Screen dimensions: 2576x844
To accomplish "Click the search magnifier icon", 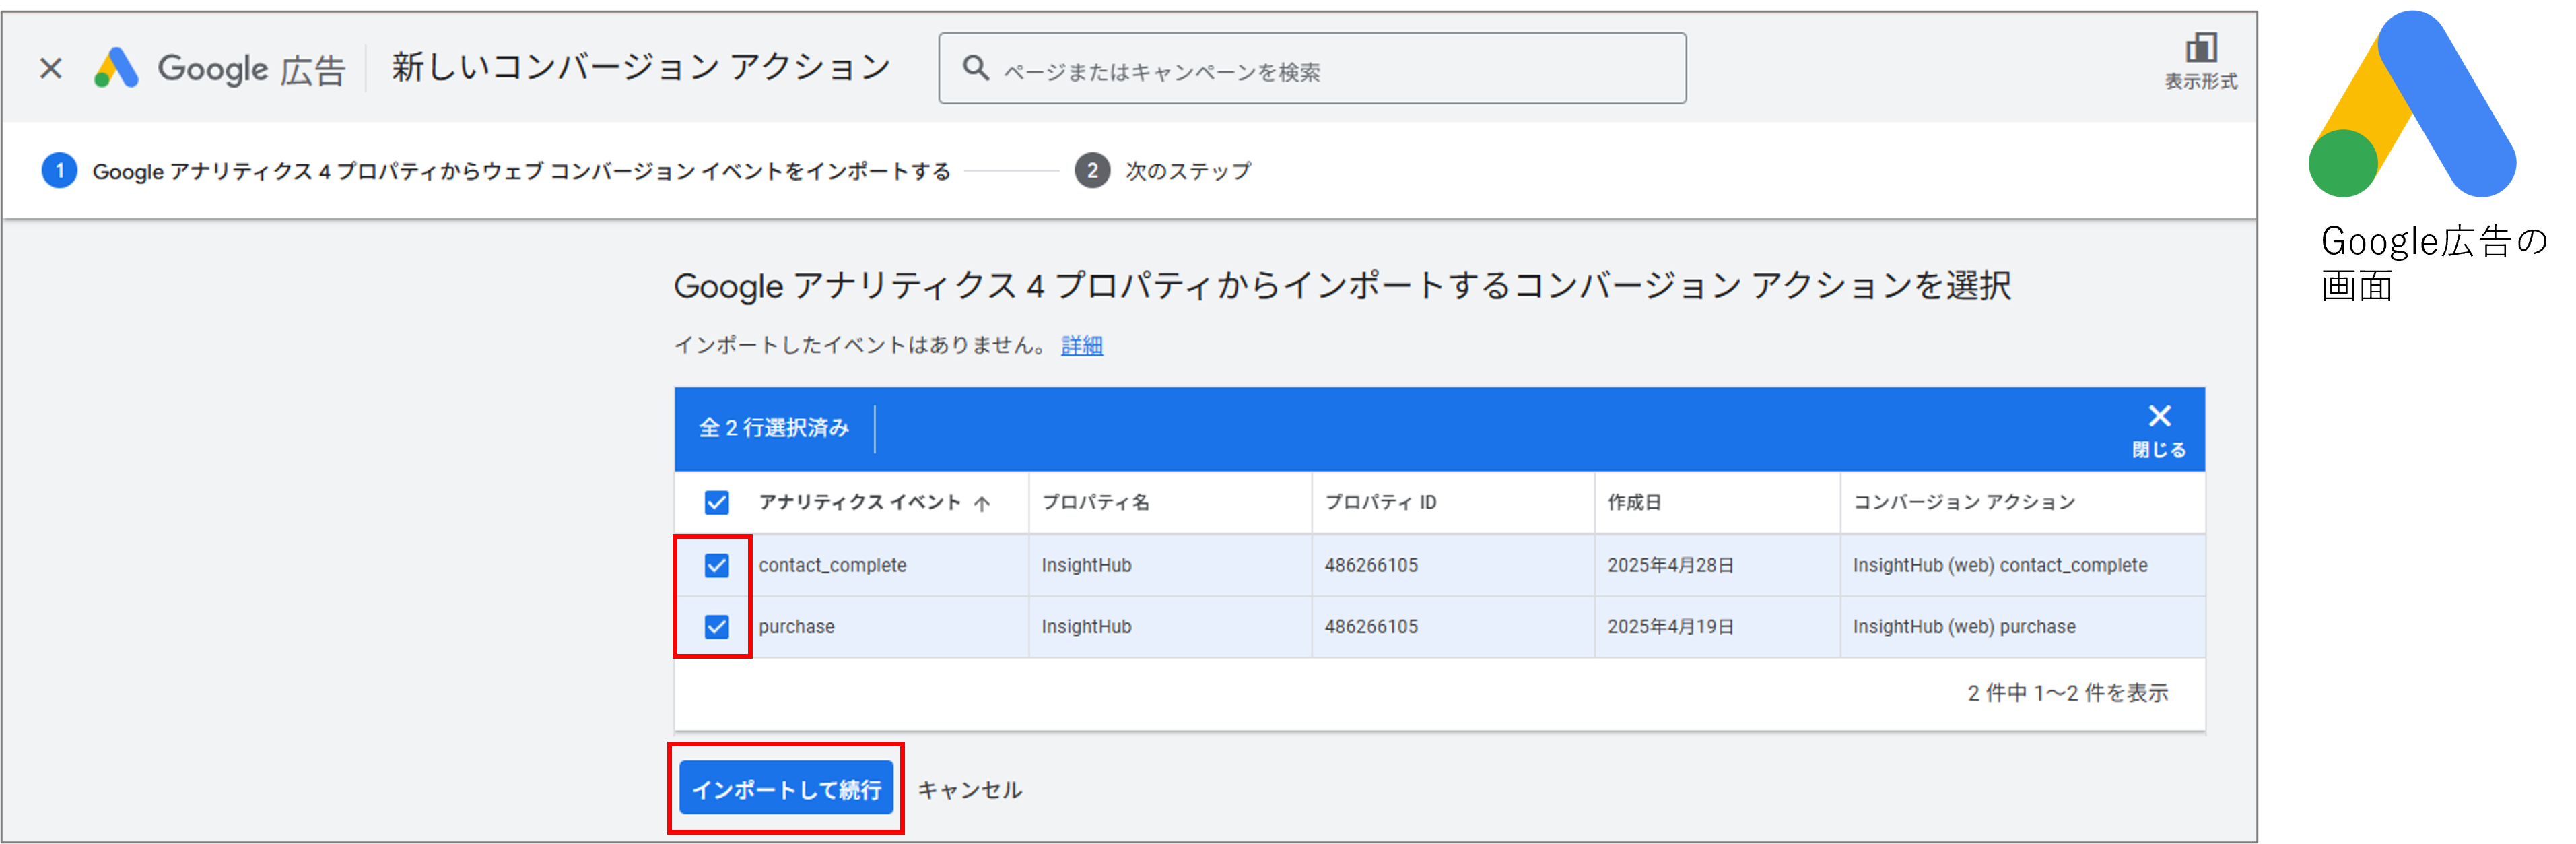I will click(975, 69).
